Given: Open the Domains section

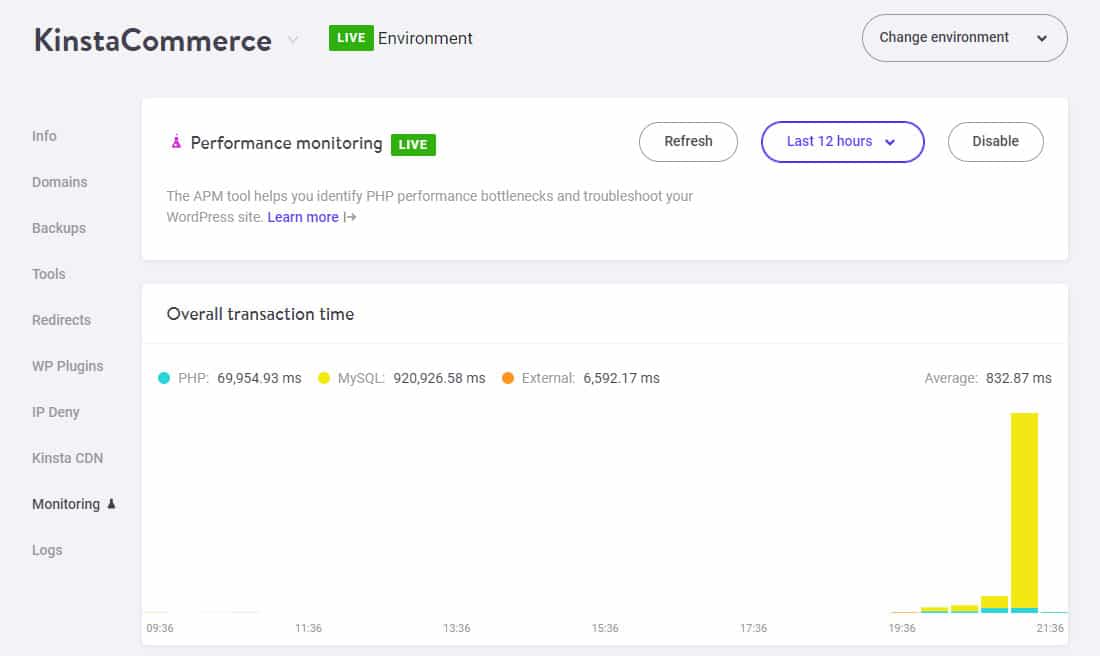Looking at the screenshot, I should click(x=60, y=182).
